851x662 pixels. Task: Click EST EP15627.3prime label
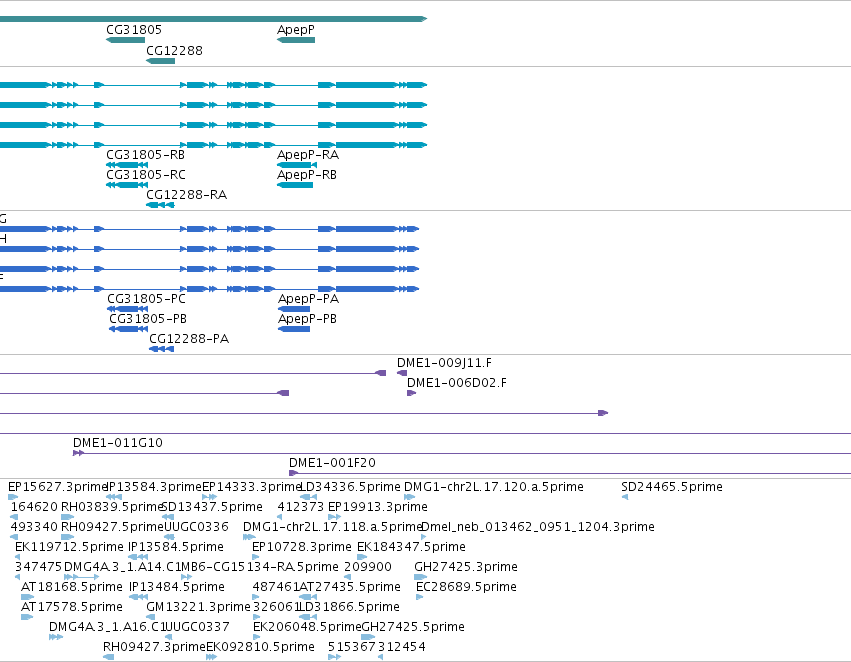coord(58,487)
